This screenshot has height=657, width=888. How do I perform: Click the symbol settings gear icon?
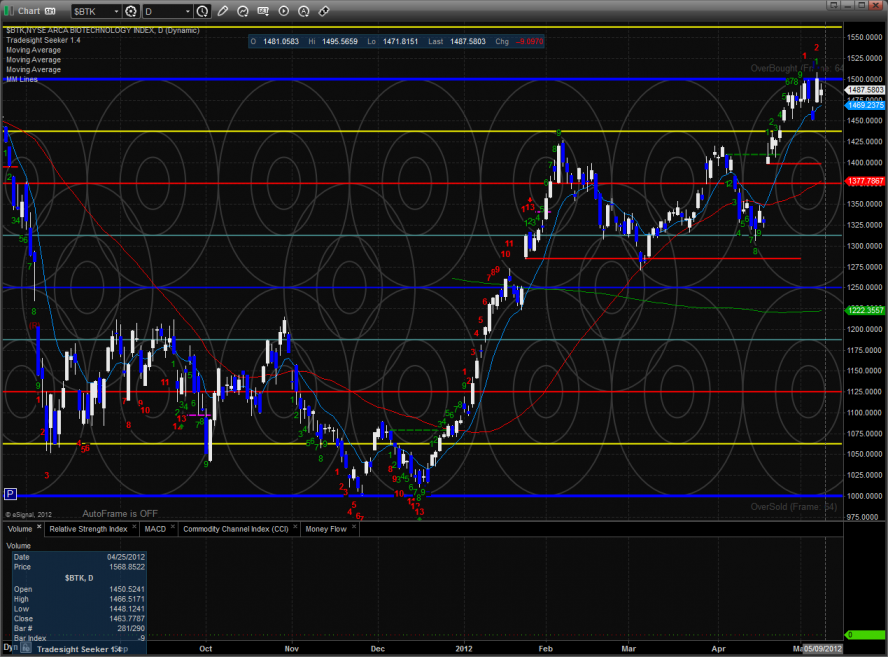point(131,11)
